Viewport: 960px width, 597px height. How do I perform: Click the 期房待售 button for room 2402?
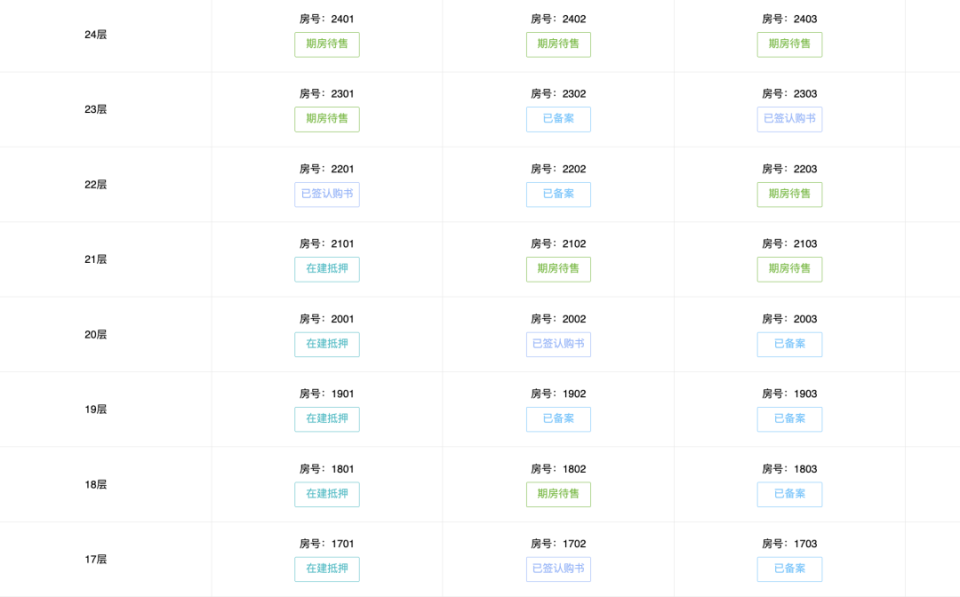pos(558,45)
